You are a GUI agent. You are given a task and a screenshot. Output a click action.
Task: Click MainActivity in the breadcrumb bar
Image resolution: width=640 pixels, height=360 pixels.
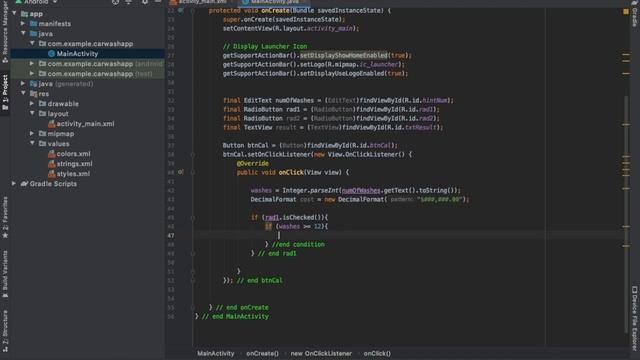[216, 353]
